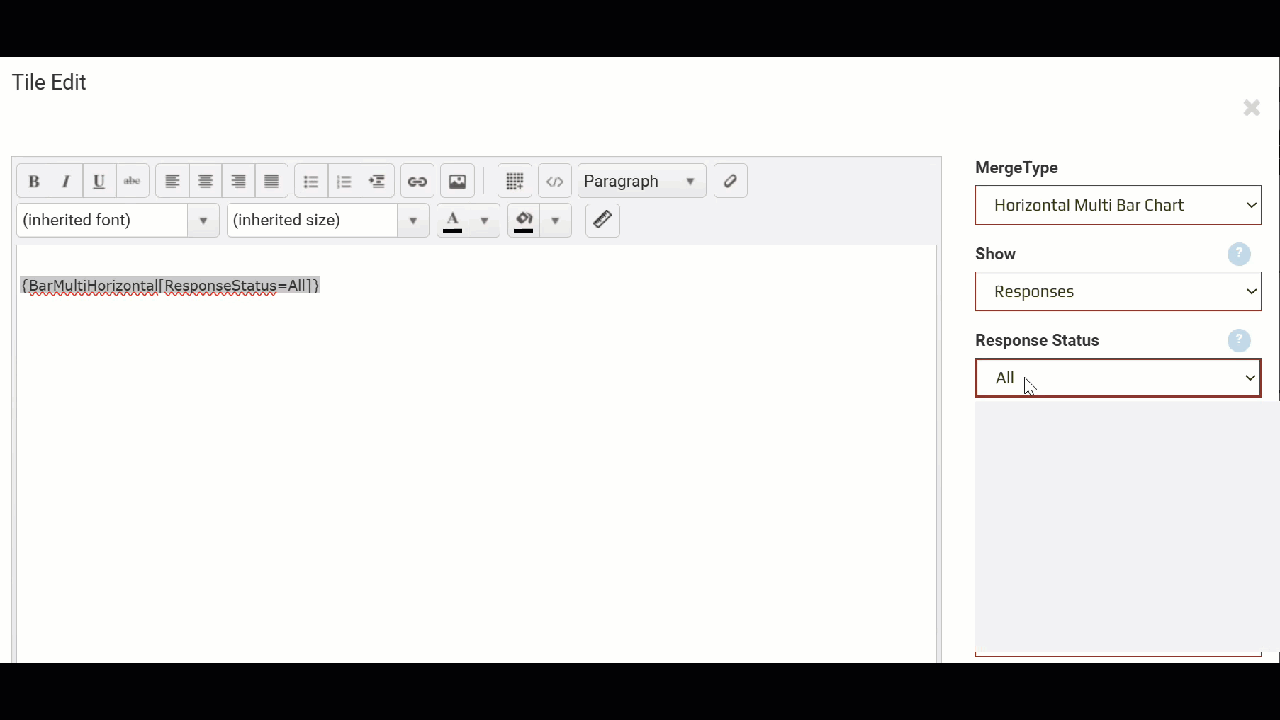Insert an ordered numbered list
Viewport: 1280px width, 720px height.
click(344, 181)
